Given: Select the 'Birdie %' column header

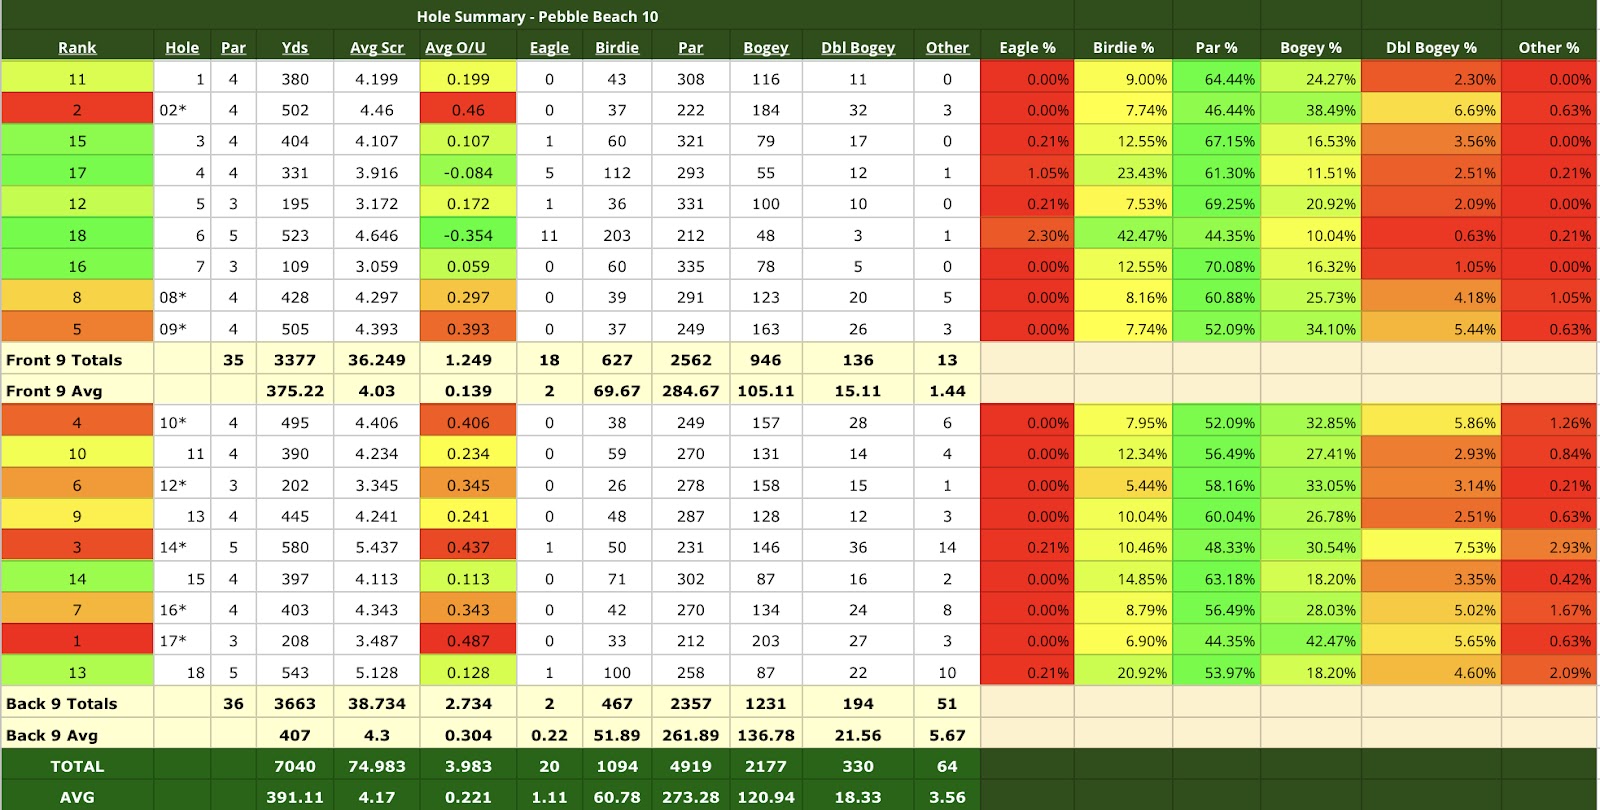Looking at the screenshot, I should (x=1123, y=47).
